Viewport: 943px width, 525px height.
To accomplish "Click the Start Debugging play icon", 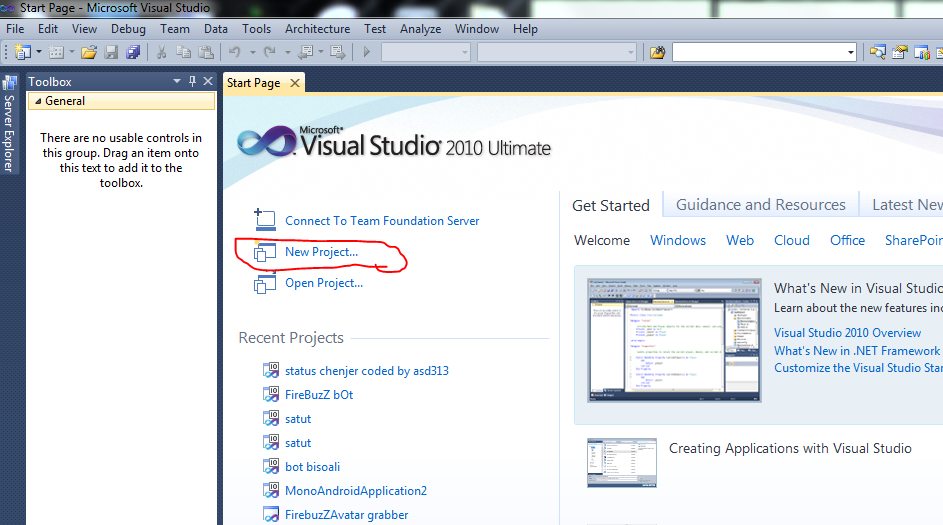I will click(367, 52).
